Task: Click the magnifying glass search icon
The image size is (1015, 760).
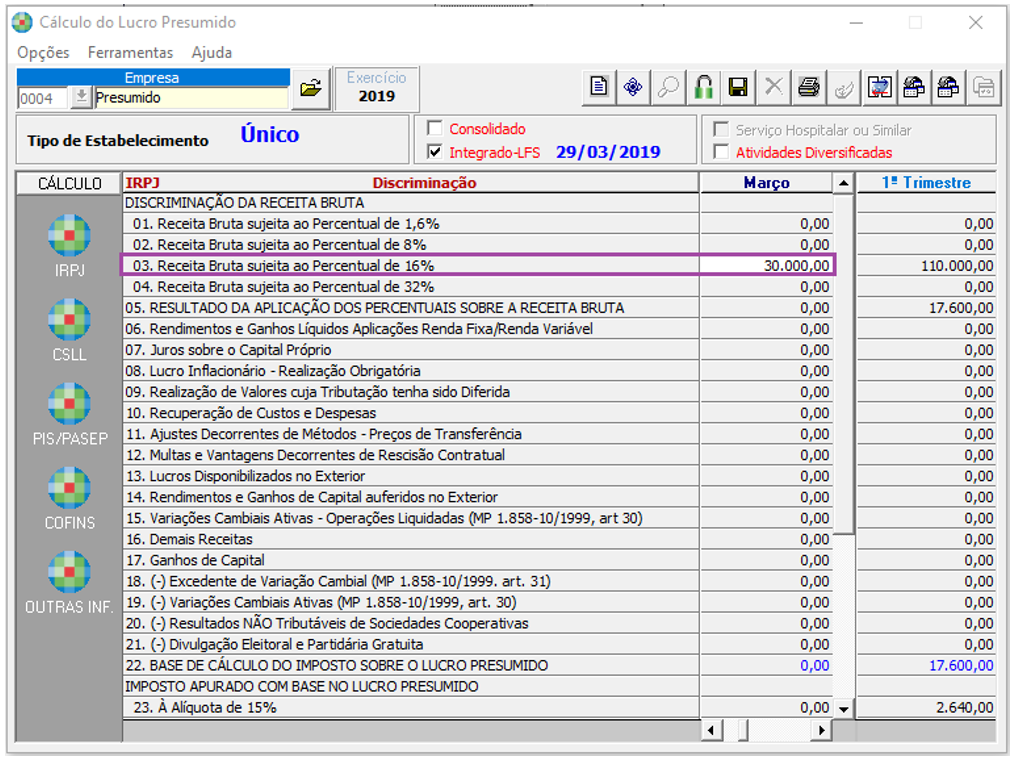Action: [668, 87]
